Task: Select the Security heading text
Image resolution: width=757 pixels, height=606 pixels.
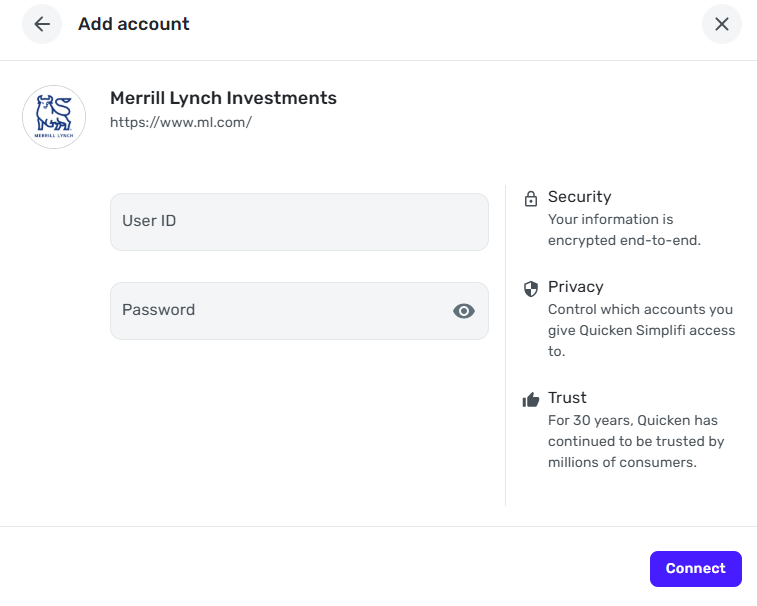Action: pos(579,197)
